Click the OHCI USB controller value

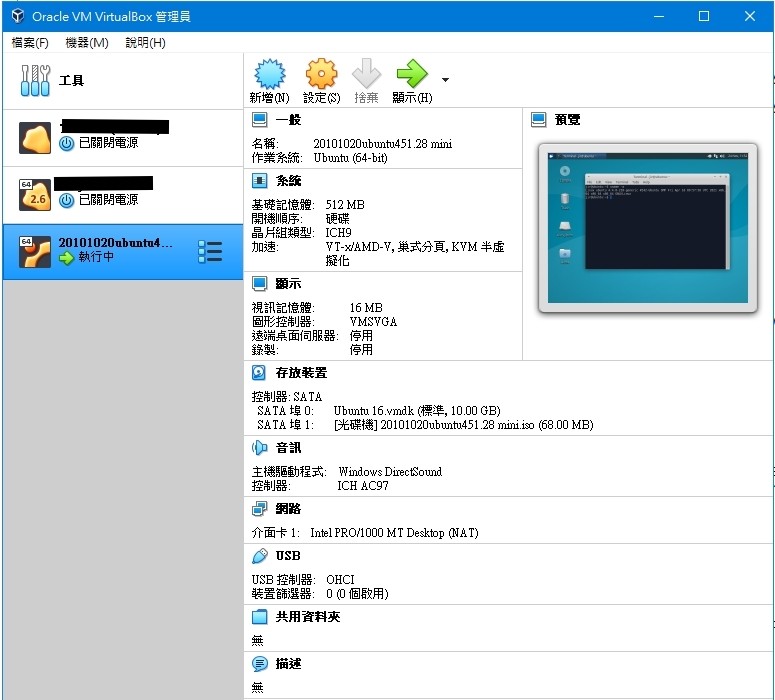[340, 579]
